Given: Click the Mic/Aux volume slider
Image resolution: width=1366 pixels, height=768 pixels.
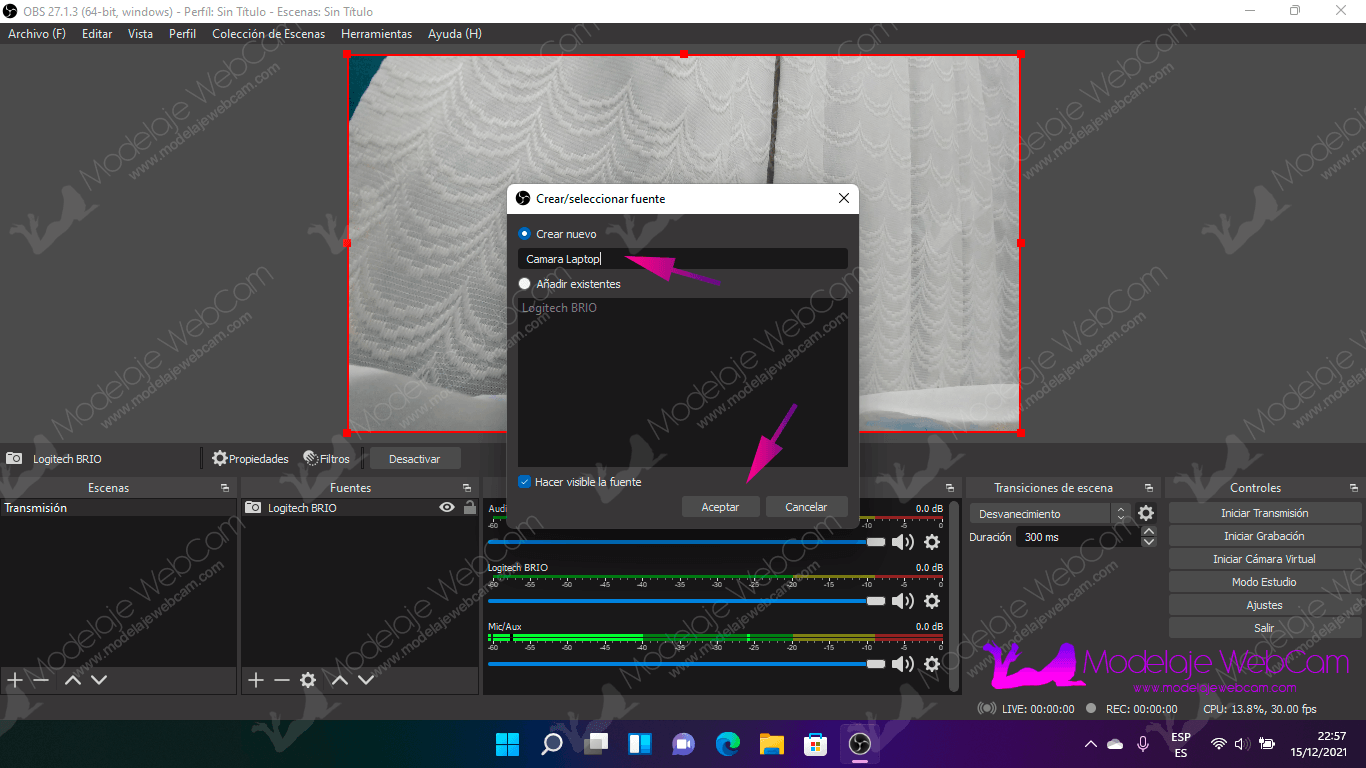Looking at the screenshot, I should tap(680, 664).
